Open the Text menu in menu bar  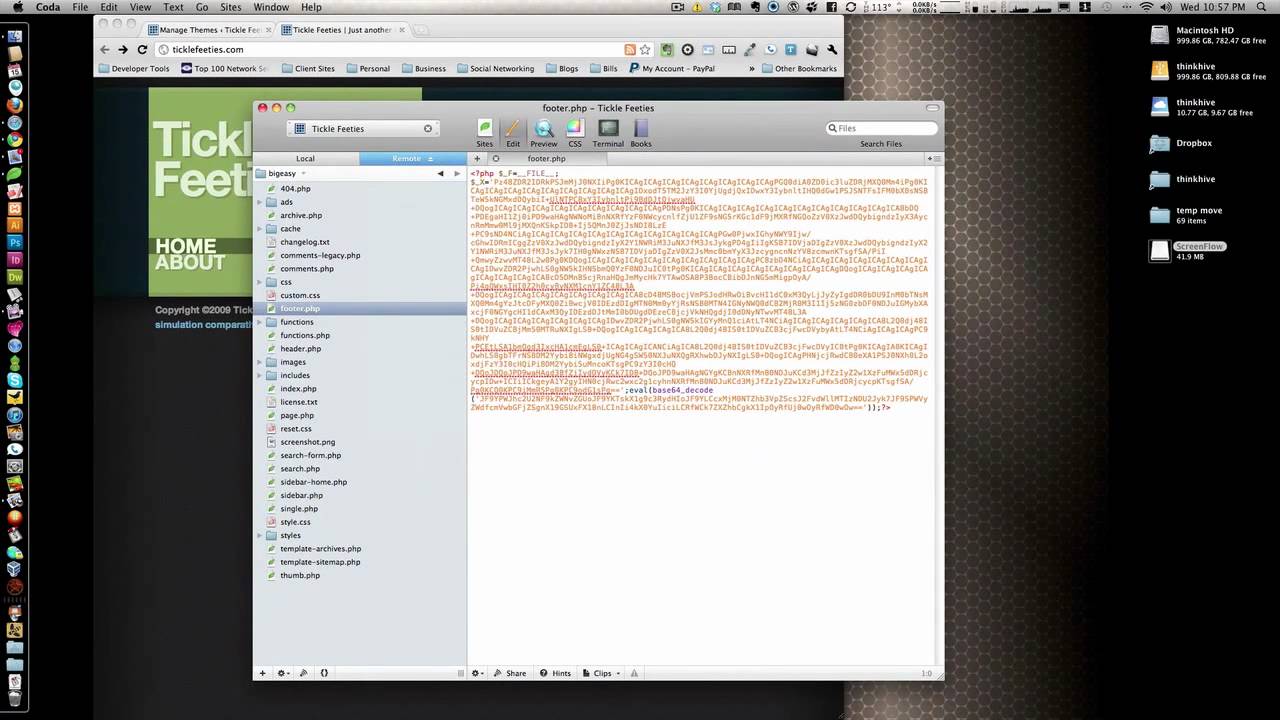coord(173,7)
